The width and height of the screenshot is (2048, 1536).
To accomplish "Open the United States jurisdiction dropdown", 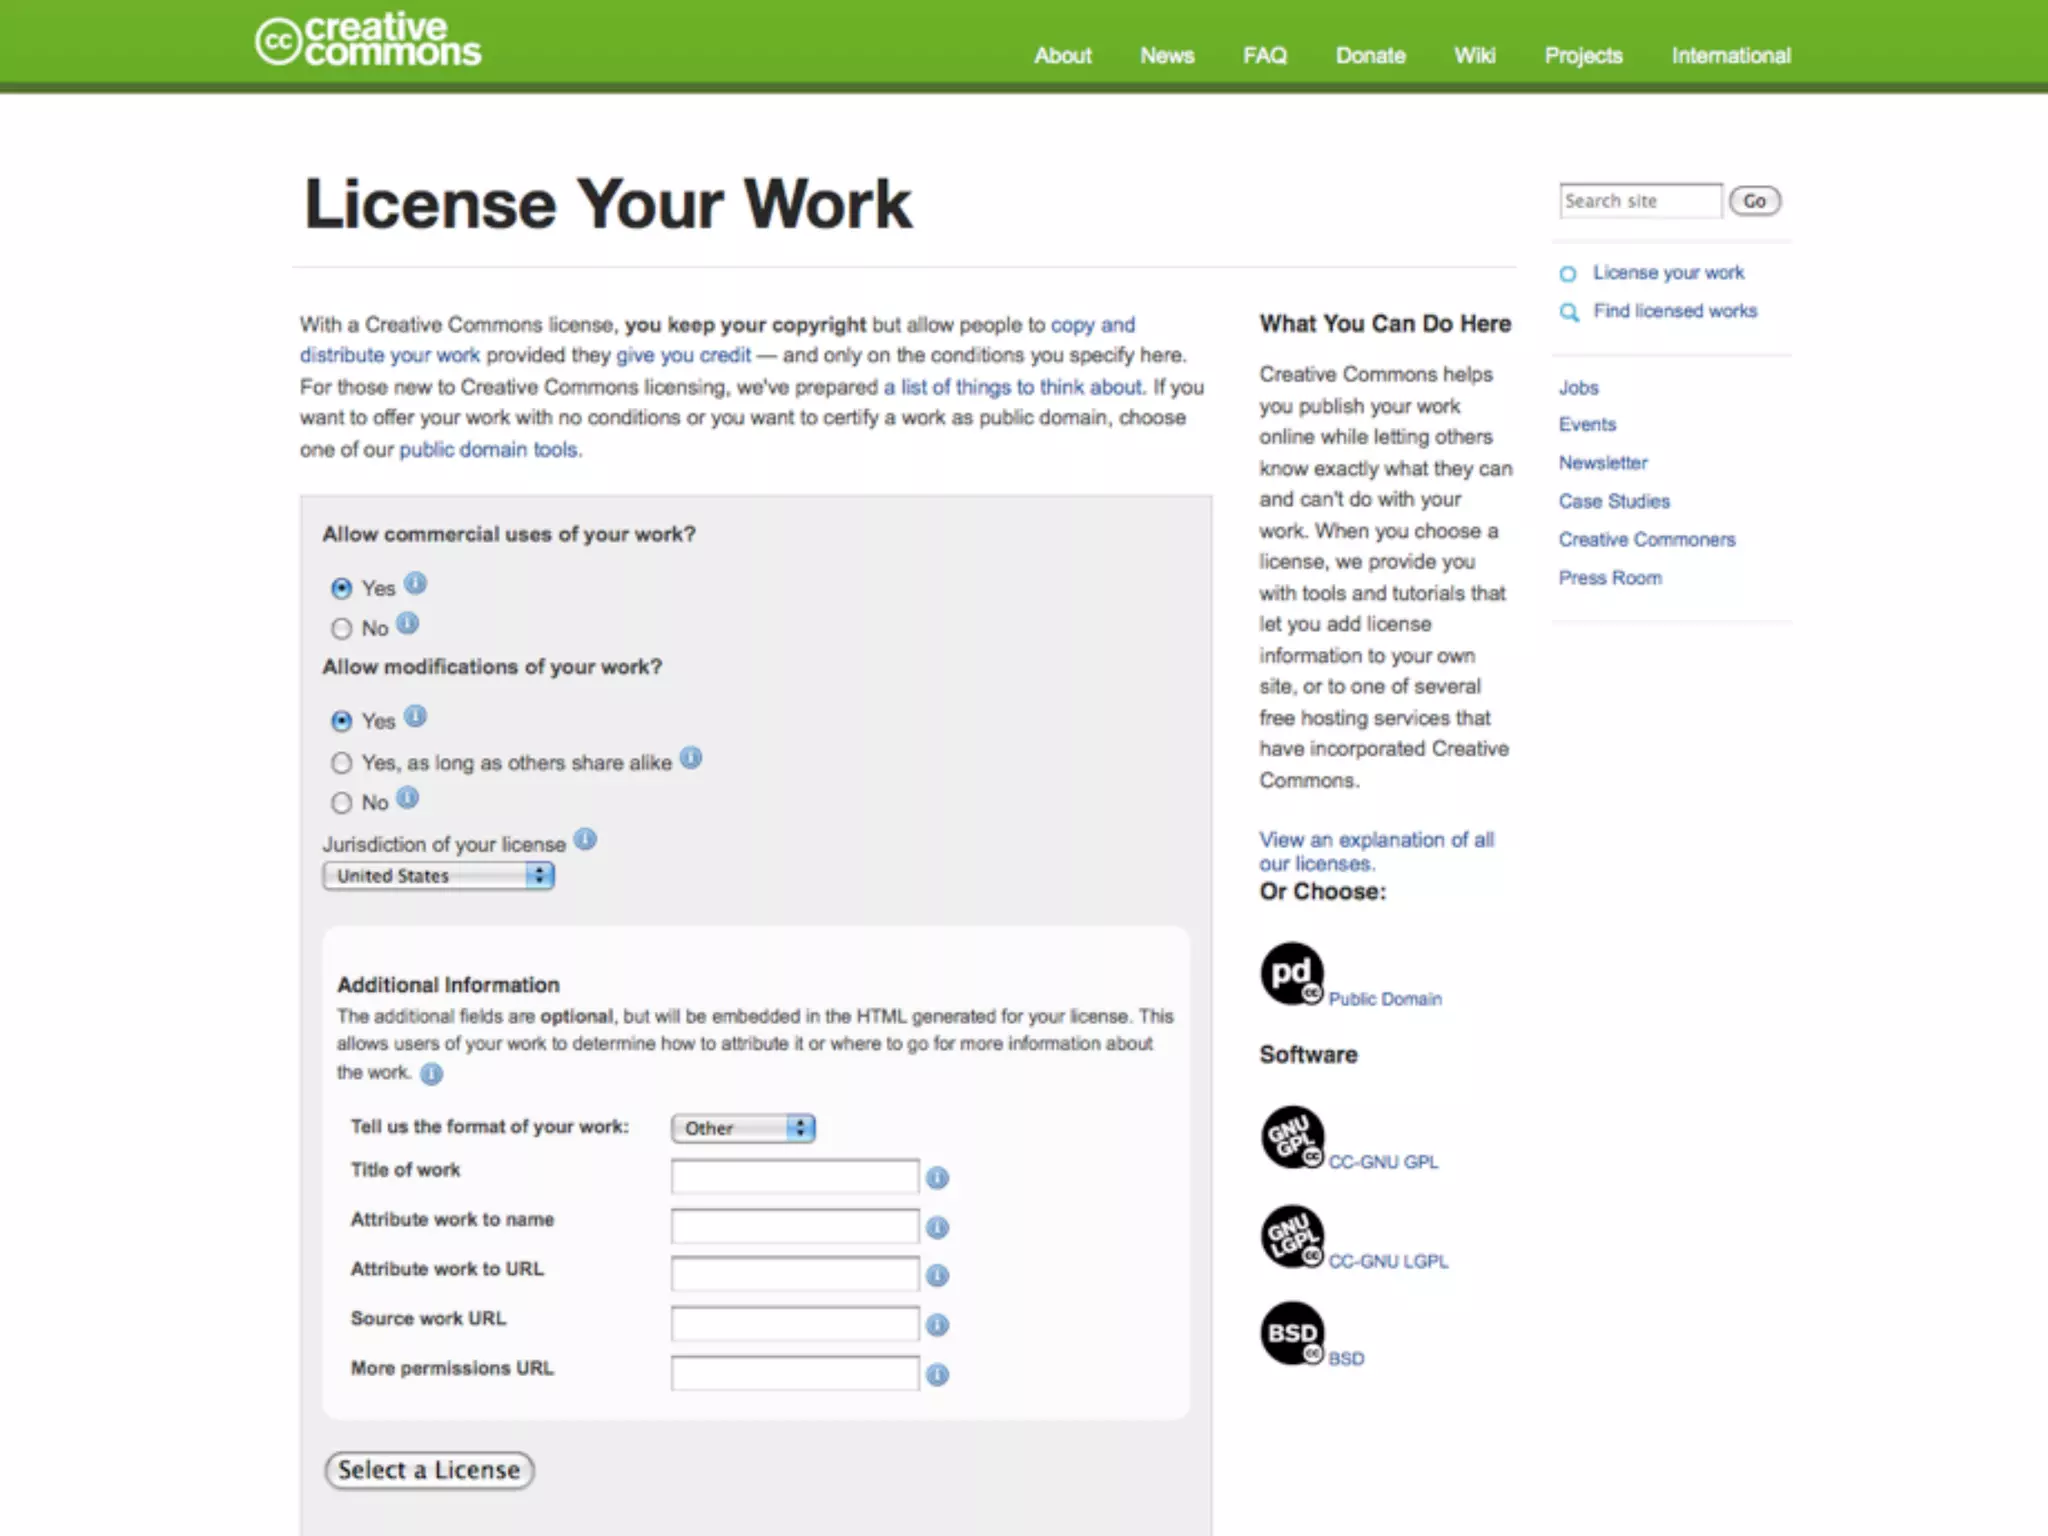I will [438, 876].
